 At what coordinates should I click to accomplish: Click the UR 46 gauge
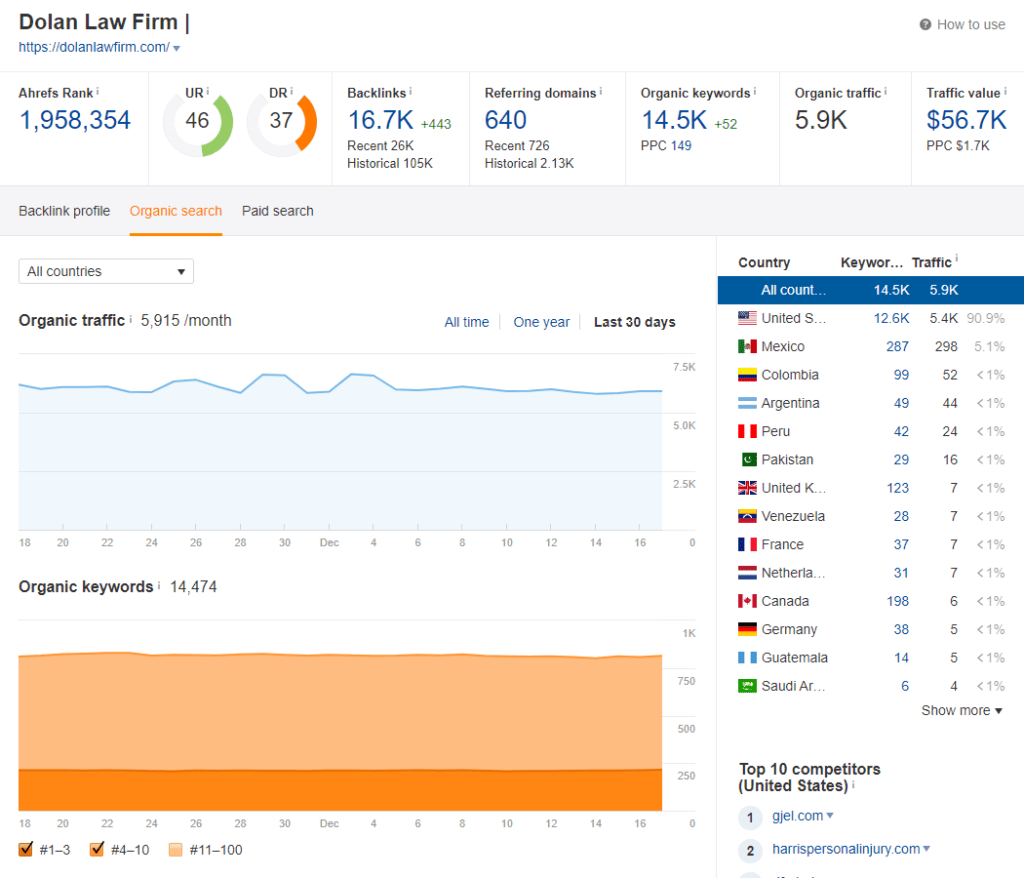coord(198,122)
